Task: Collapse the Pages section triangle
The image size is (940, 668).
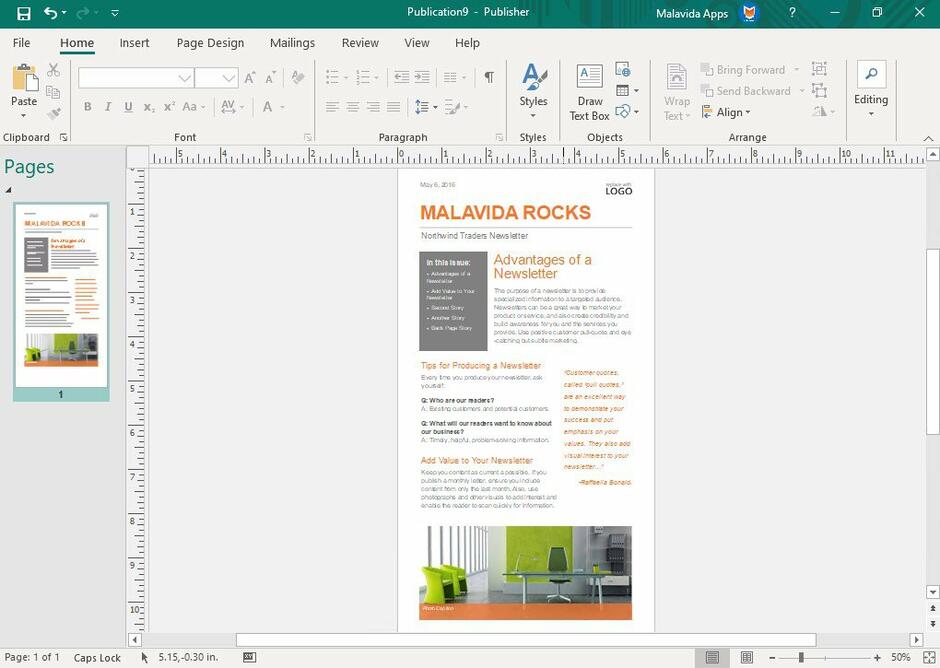Action: coord(8,190)
